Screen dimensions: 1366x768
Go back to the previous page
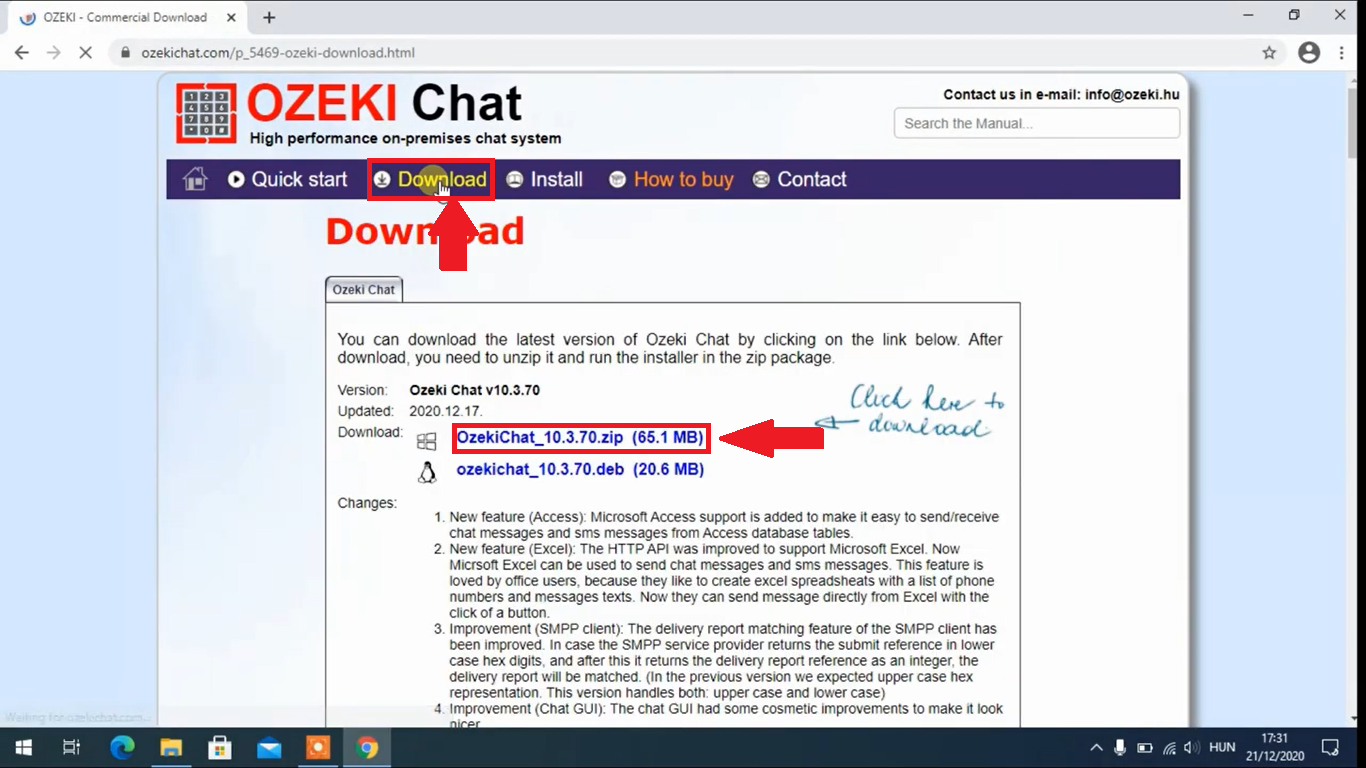pyautogui.click(x=22, y=53)
